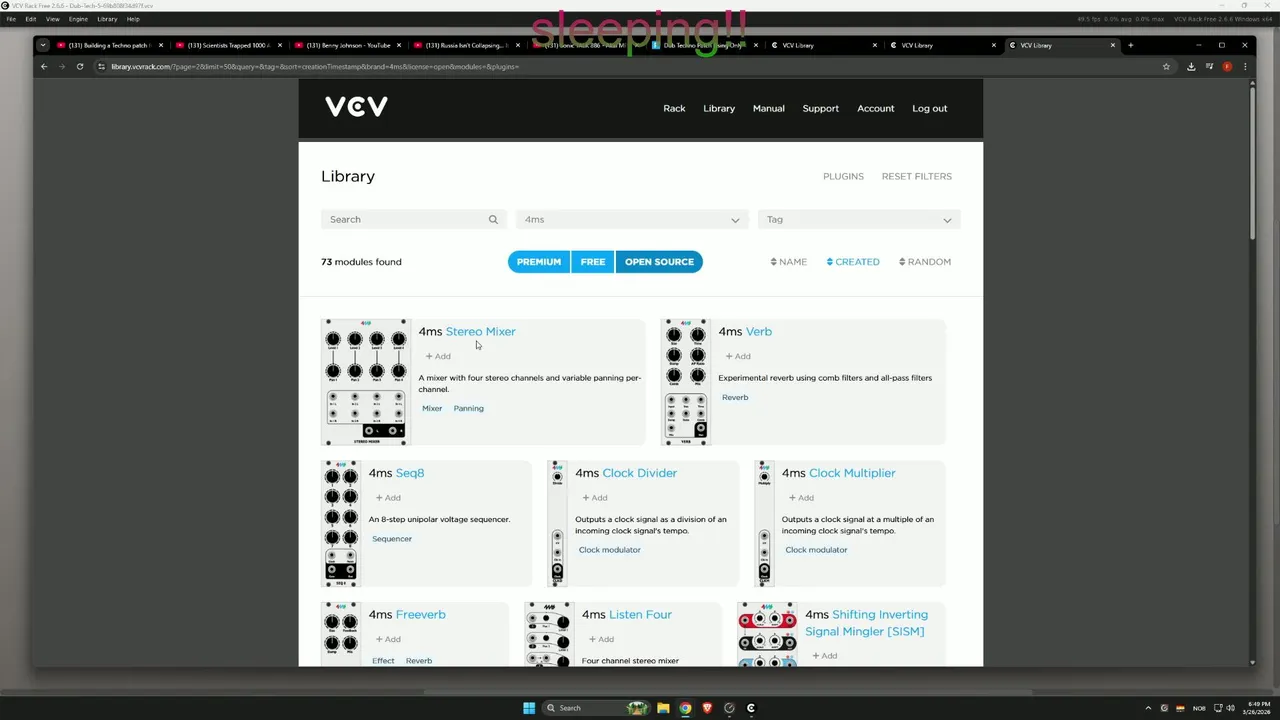The image size is (1280, 720).
Task: Add the Clock Divider module
Action: [595, 497]
